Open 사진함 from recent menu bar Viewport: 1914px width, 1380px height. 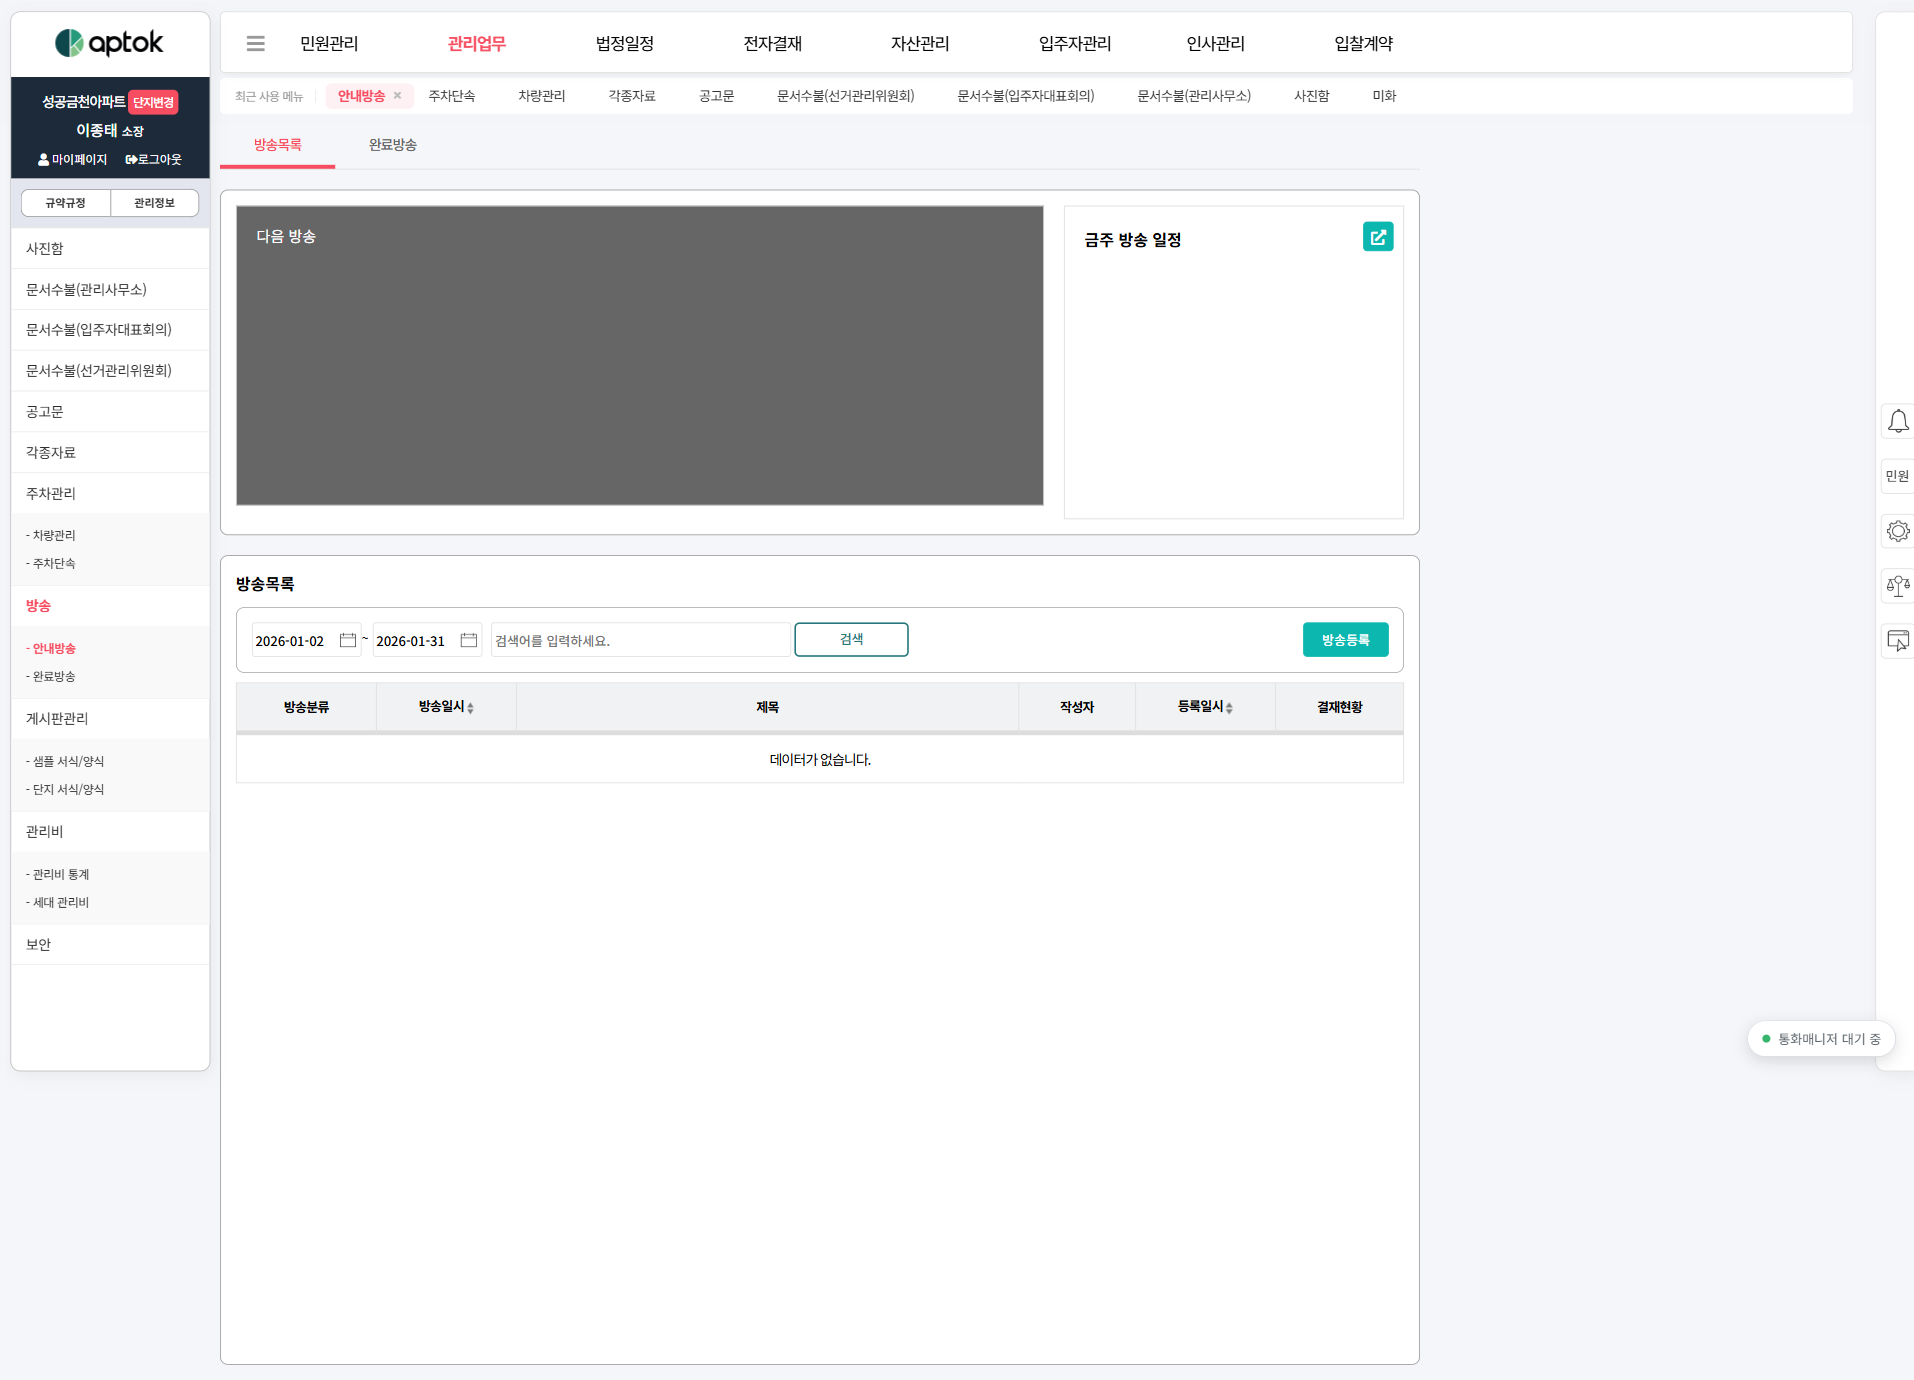pyautogui.click(x=1312, y=96)
